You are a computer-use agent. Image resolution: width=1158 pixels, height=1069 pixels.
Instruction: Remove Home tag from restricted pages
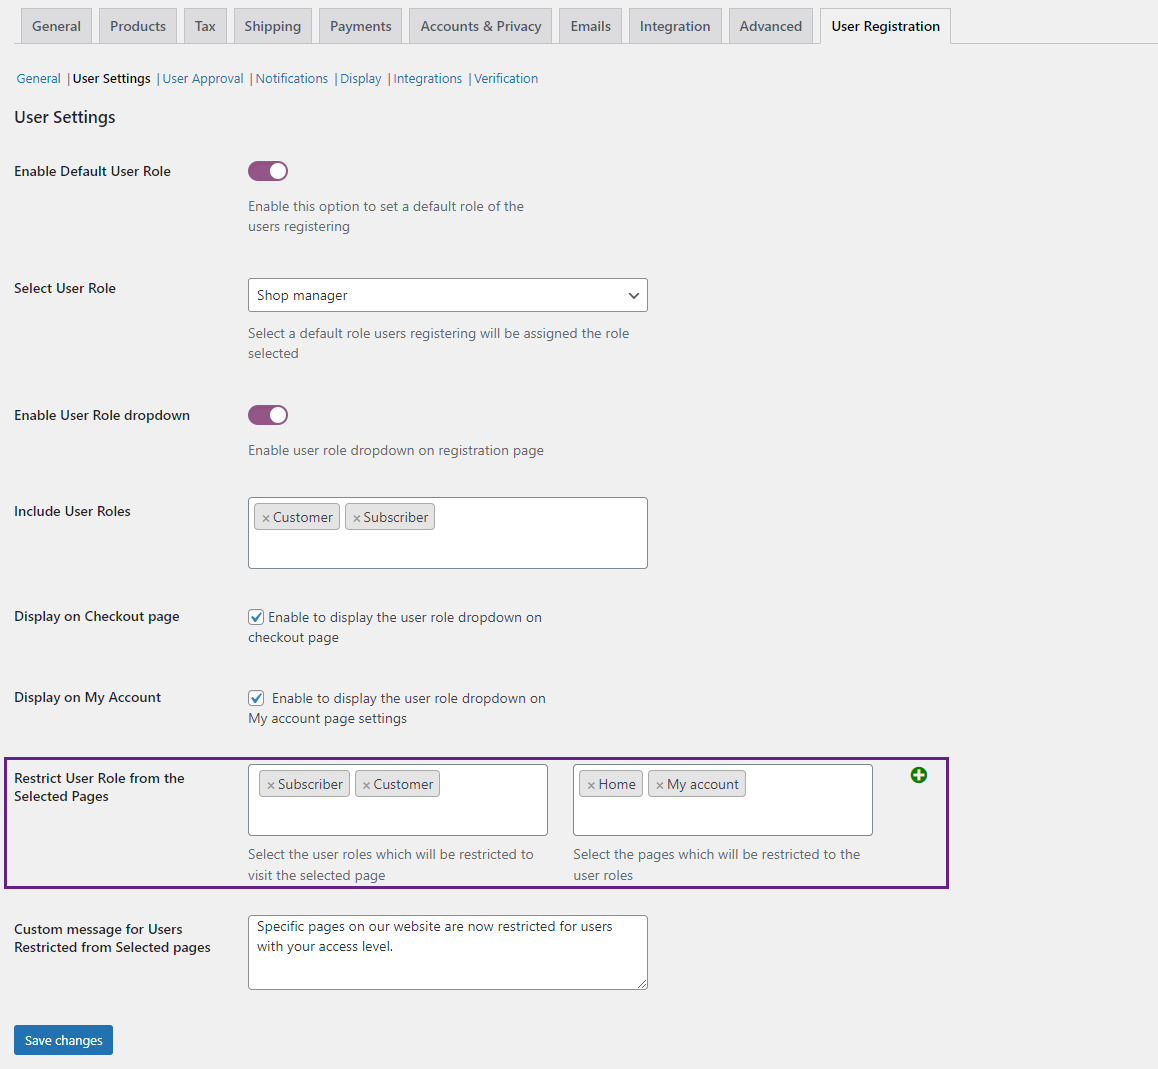tap(591, 785)
